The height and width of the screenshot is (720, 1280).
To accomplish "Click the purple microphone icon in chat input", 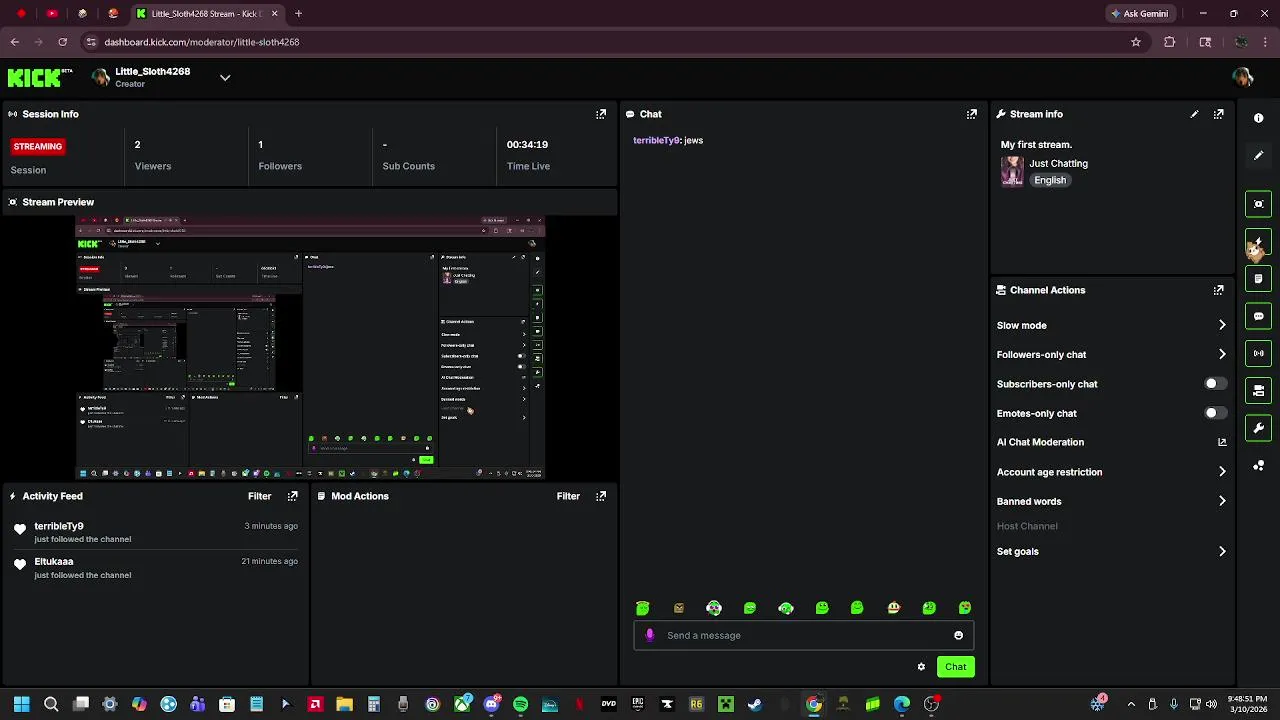I will 650,635.
